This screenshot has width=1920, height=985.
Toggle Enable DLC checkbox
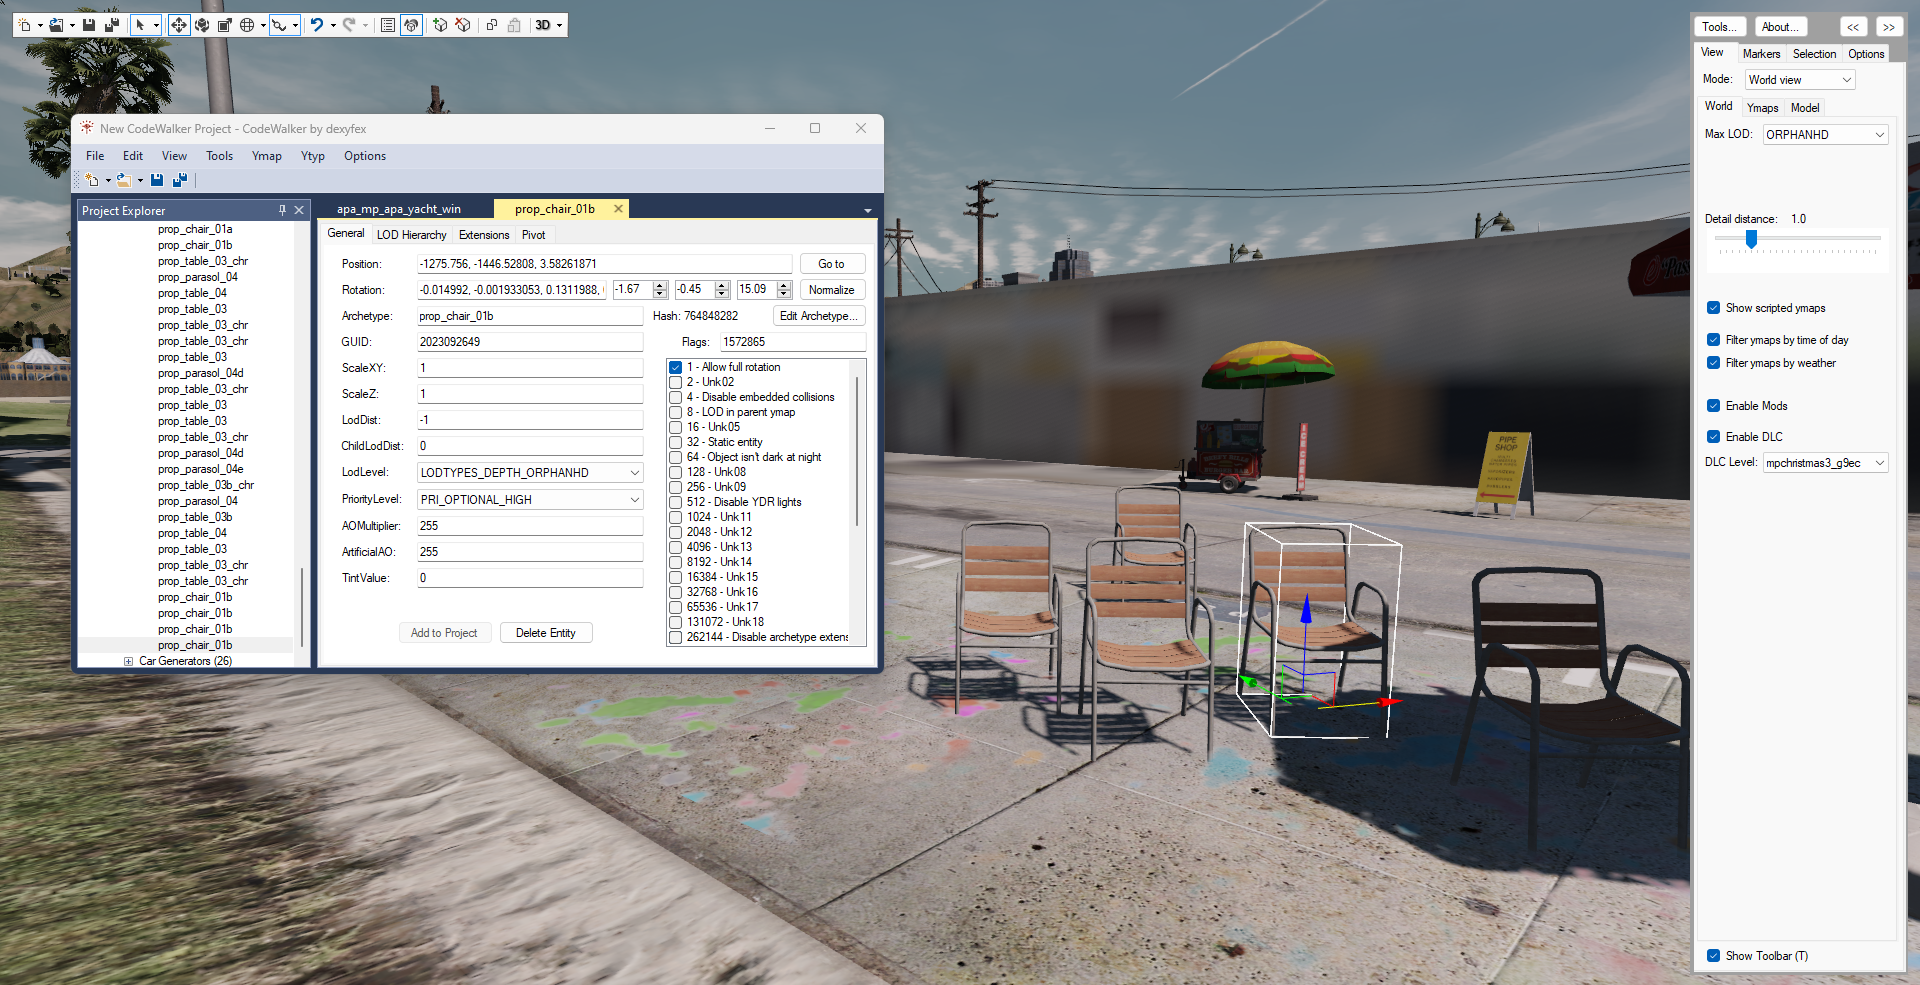click(x=1713, y=437)
